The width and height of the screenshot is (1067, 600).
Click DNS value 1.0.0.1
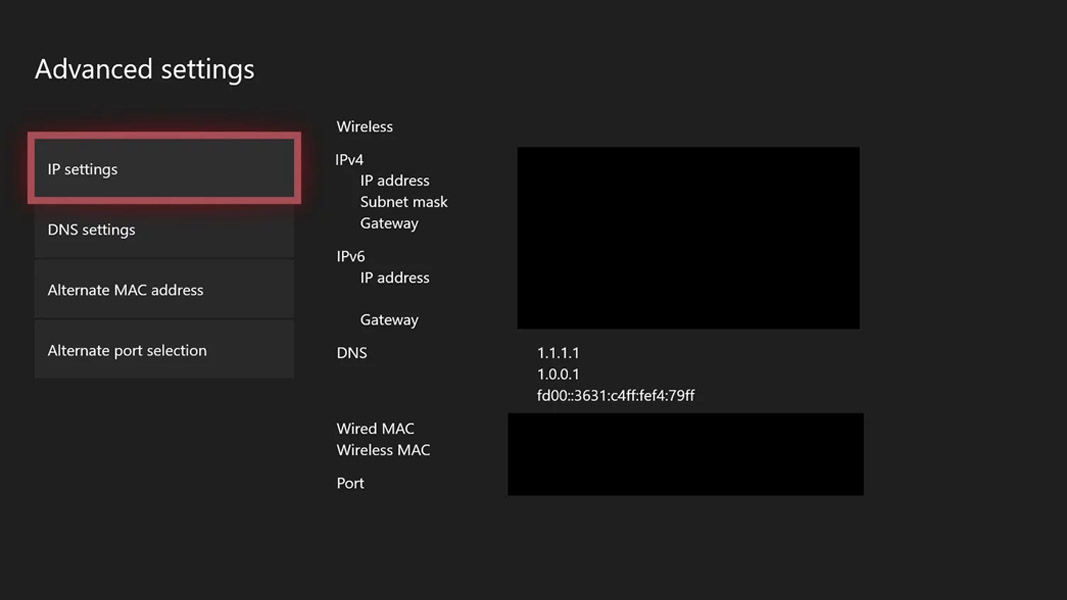558,374
